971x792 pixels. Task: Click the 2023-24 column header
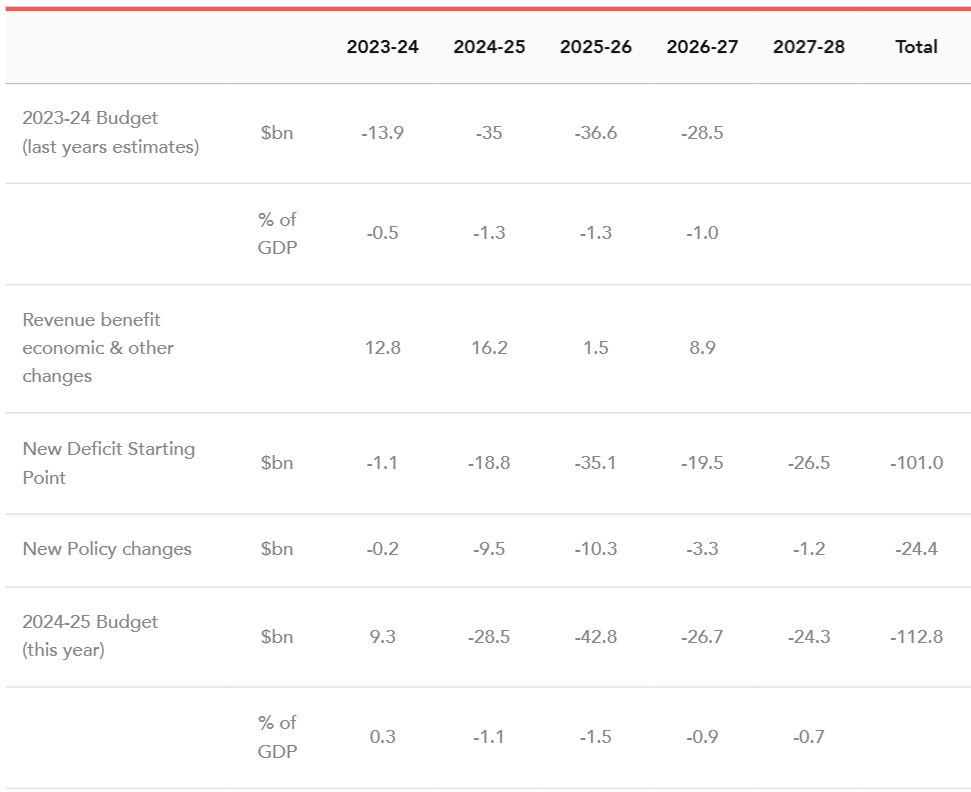(x=382, y=47)
